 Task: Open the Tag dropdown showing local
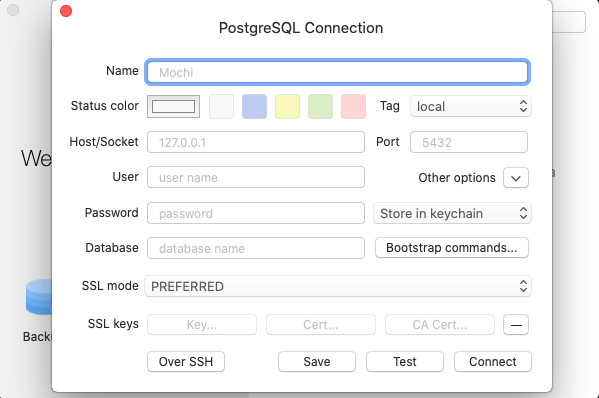tap(471, 106)
